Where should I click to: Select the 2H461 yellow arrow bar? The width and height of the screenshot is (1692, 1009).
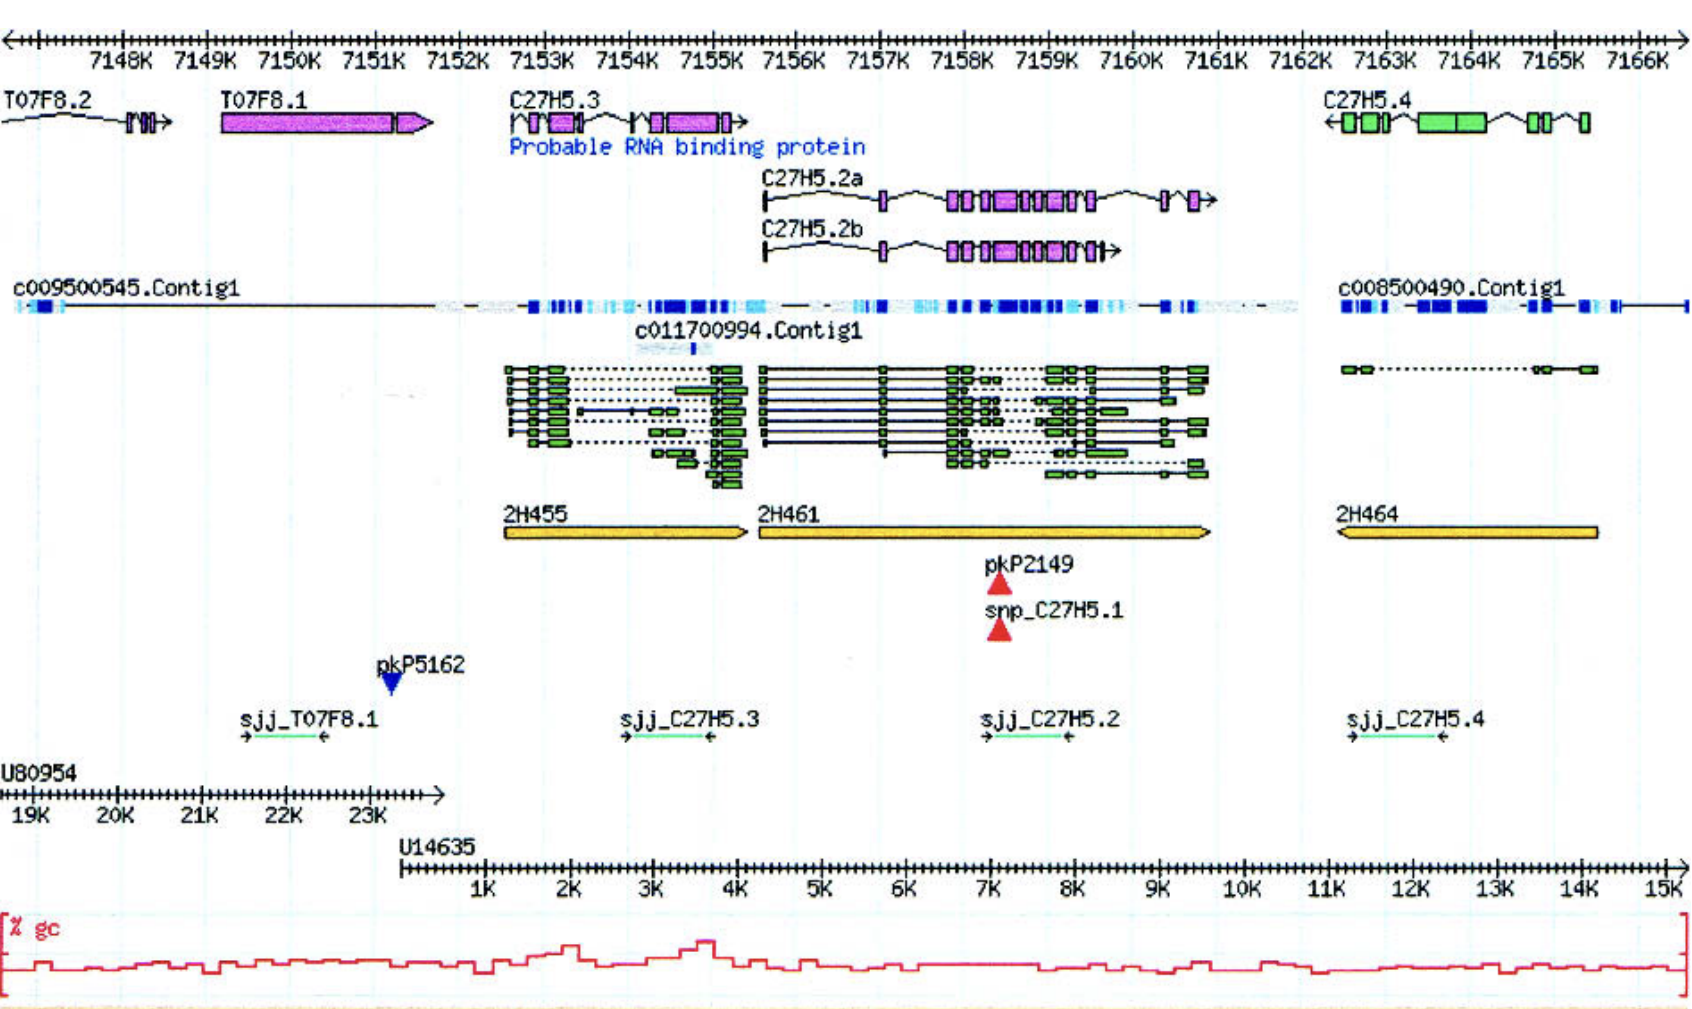click(982, 533)
